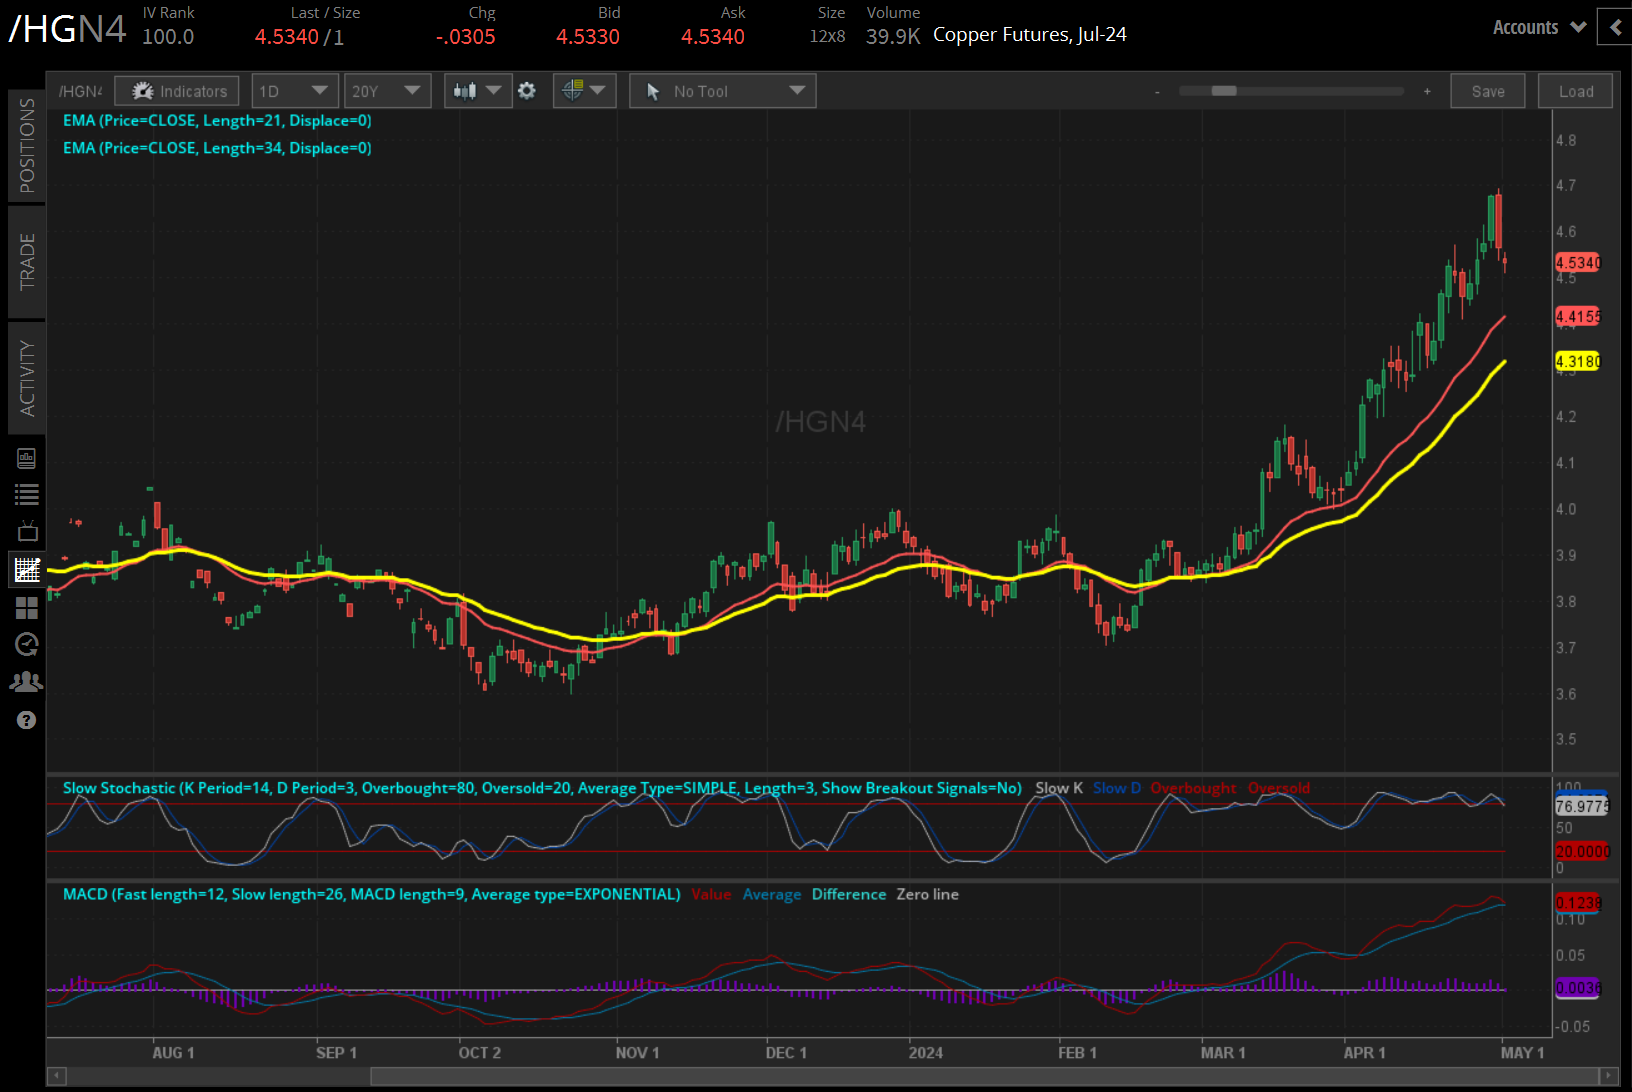Expand the 1D aggregation period dropdown
Viewport: 1632px width, 1092px height.
294,91
